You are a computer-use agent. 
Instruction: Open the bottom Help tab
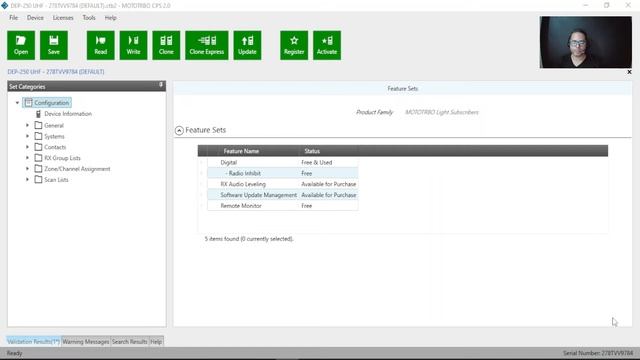[x=156, y=342]
